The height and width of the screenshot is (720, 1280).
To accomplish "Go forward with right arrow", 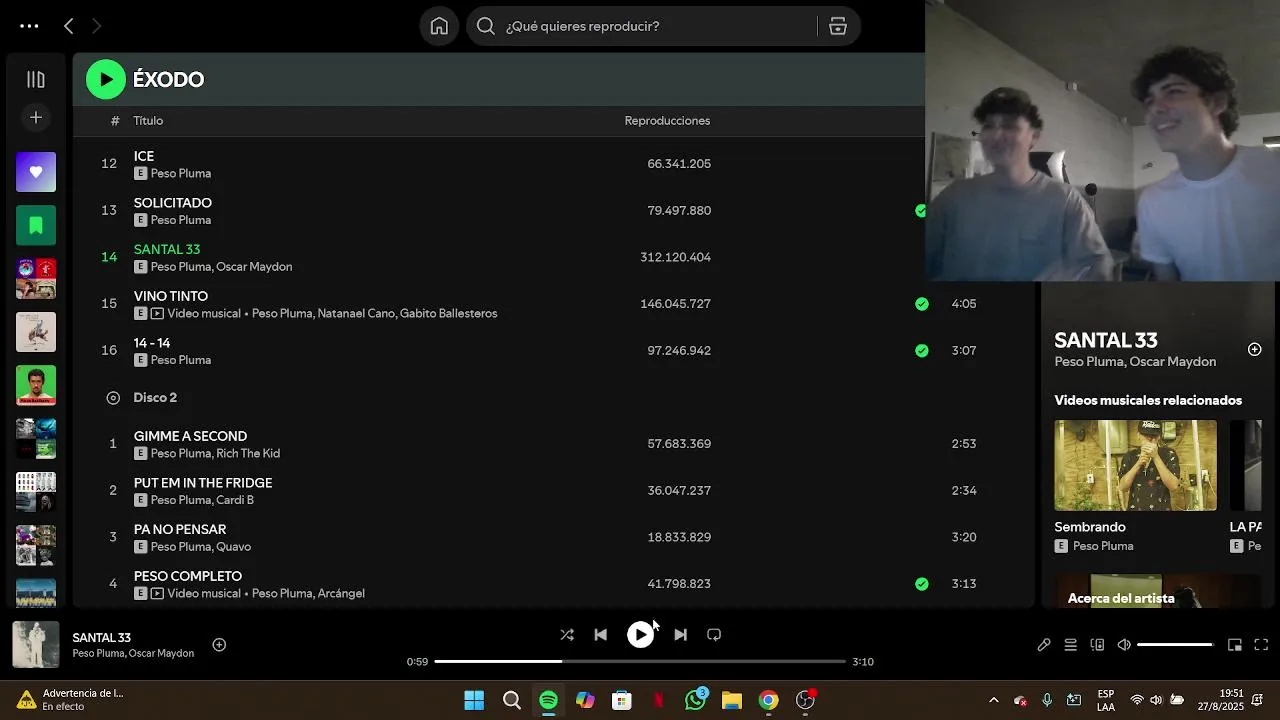I will click(x=97, y=26).
